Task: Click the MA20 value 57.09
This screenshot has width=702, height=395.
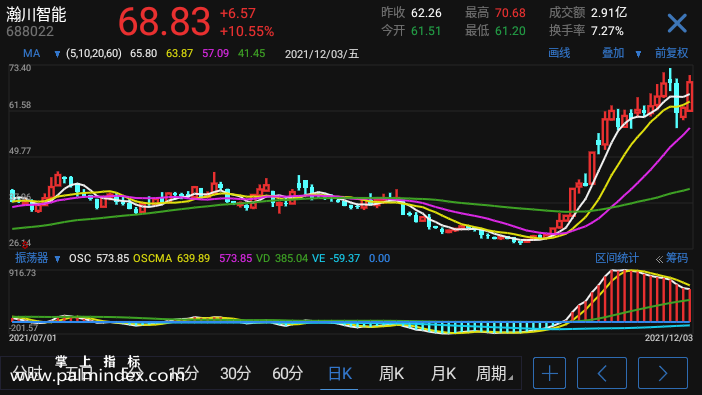Action: (x=215, y=54)
